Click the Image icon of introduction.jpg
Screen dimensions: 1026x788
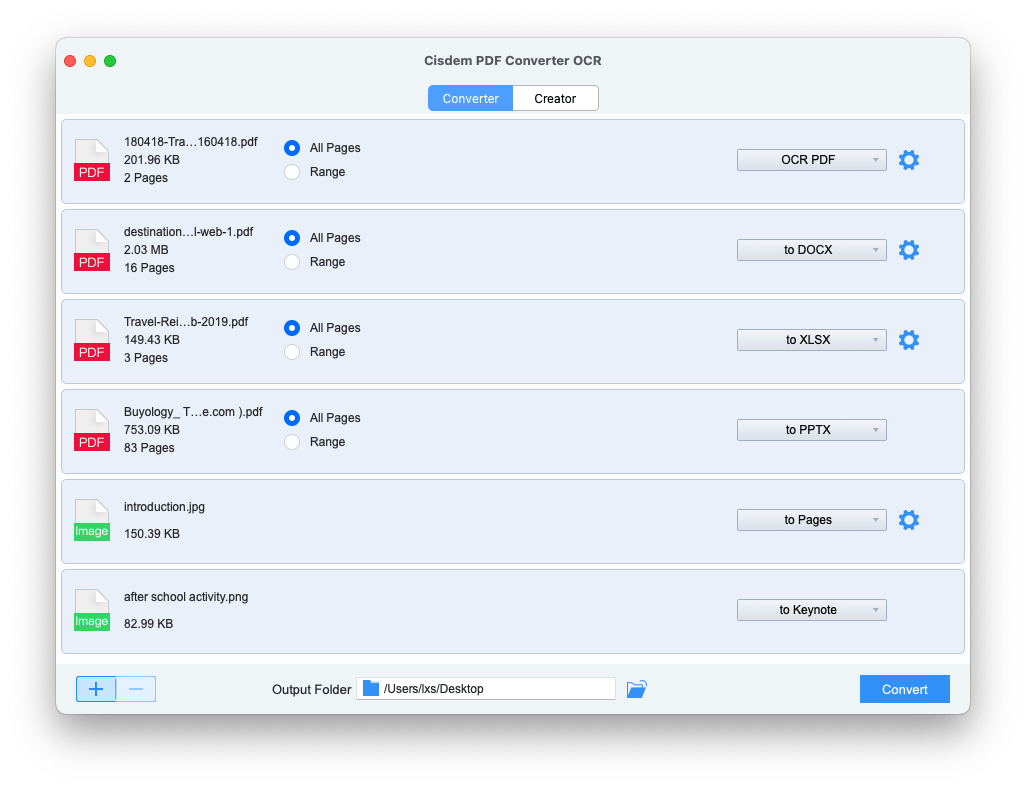point(92,520)
